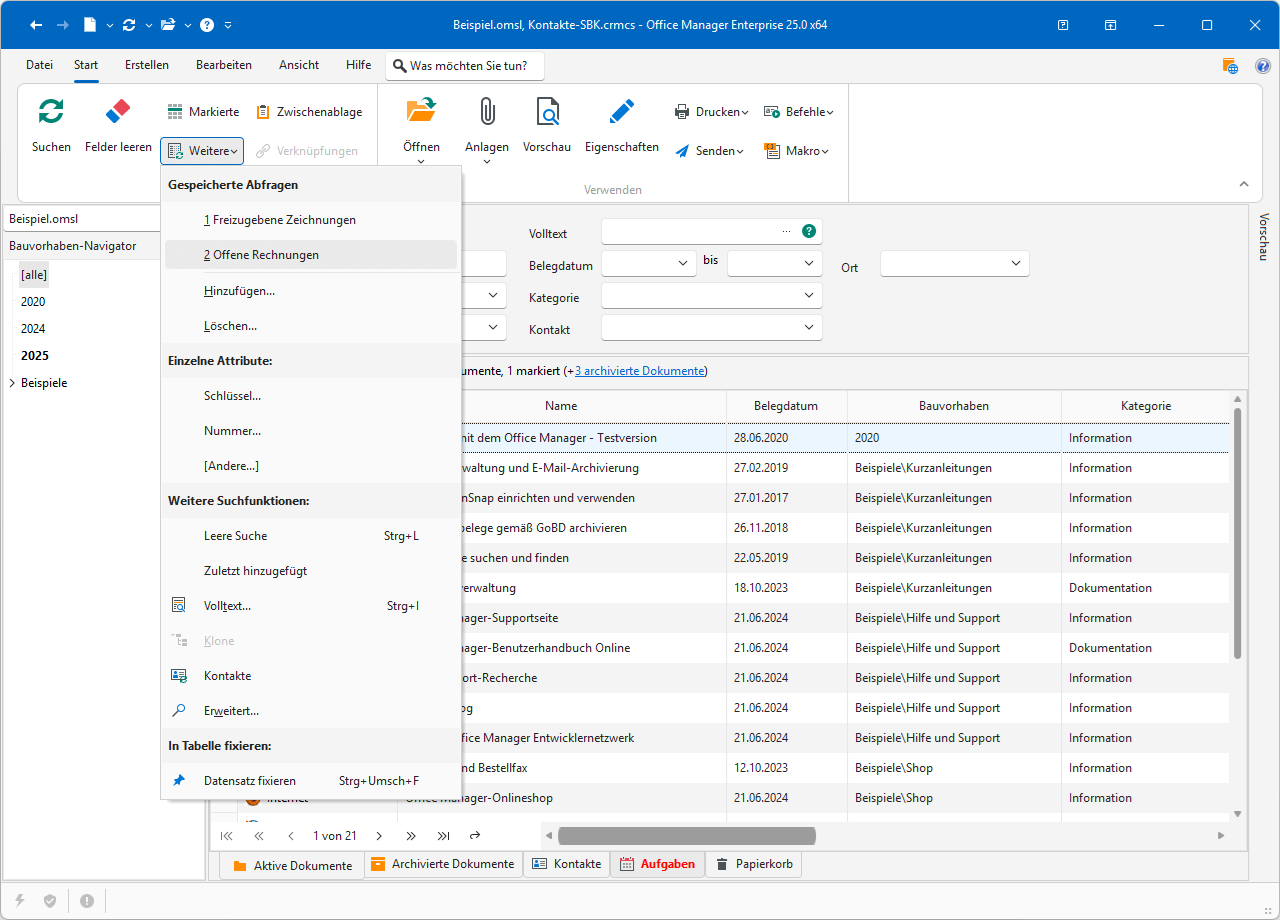Expand the Beispiele tree node
This screenshot has width=1280, height=920.
click(11, 383)
